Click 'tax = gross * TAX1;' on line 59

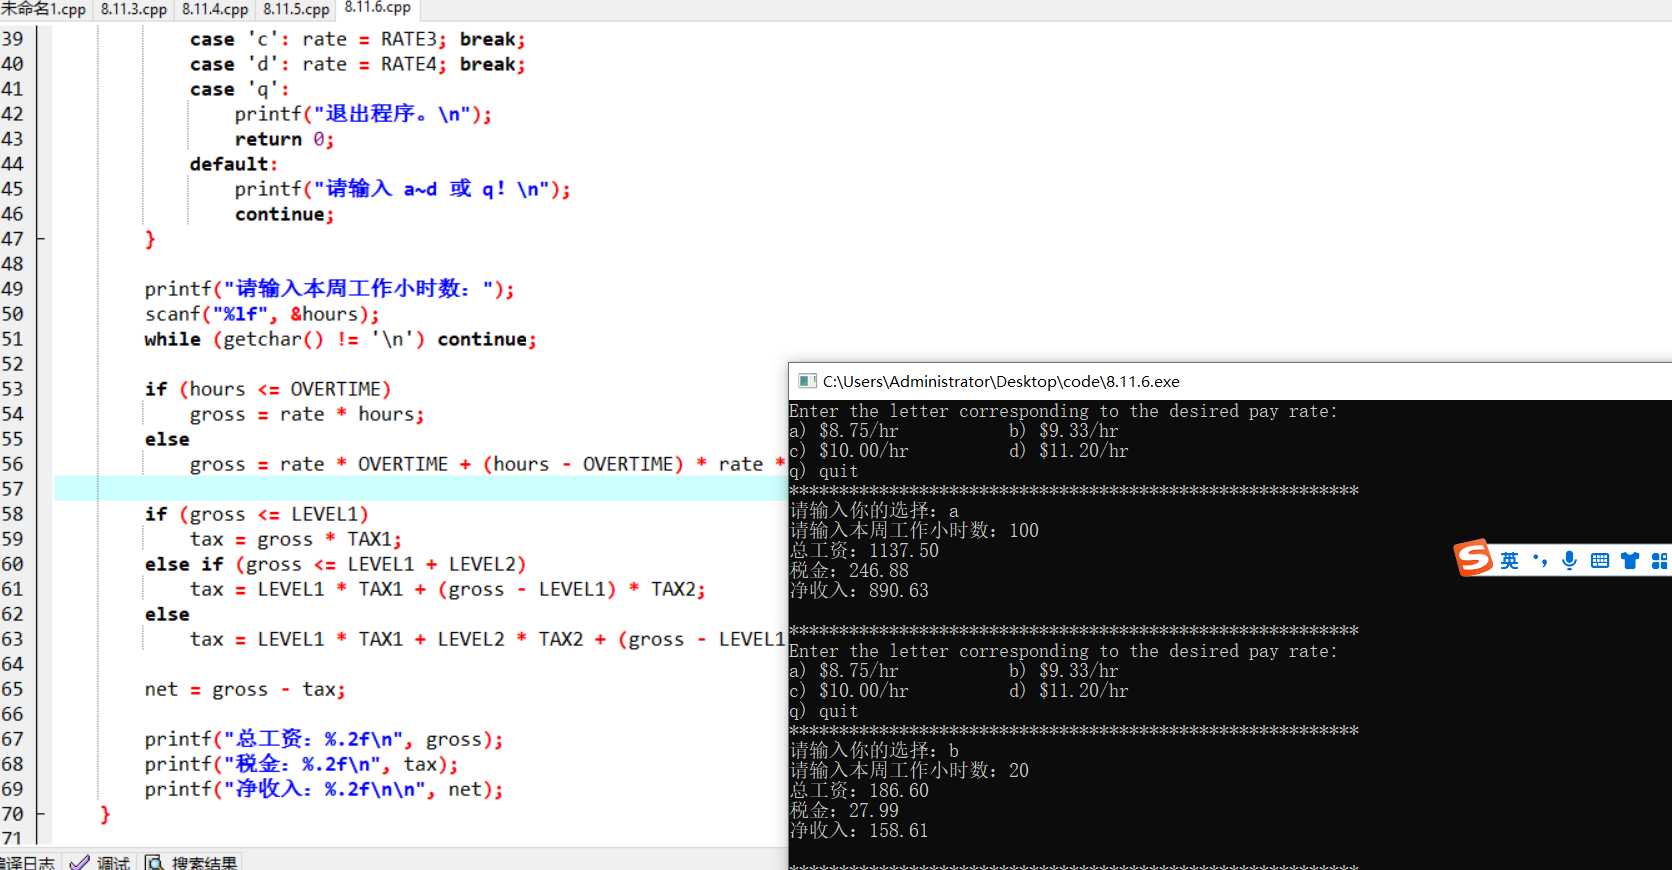[x=296, y=539]
